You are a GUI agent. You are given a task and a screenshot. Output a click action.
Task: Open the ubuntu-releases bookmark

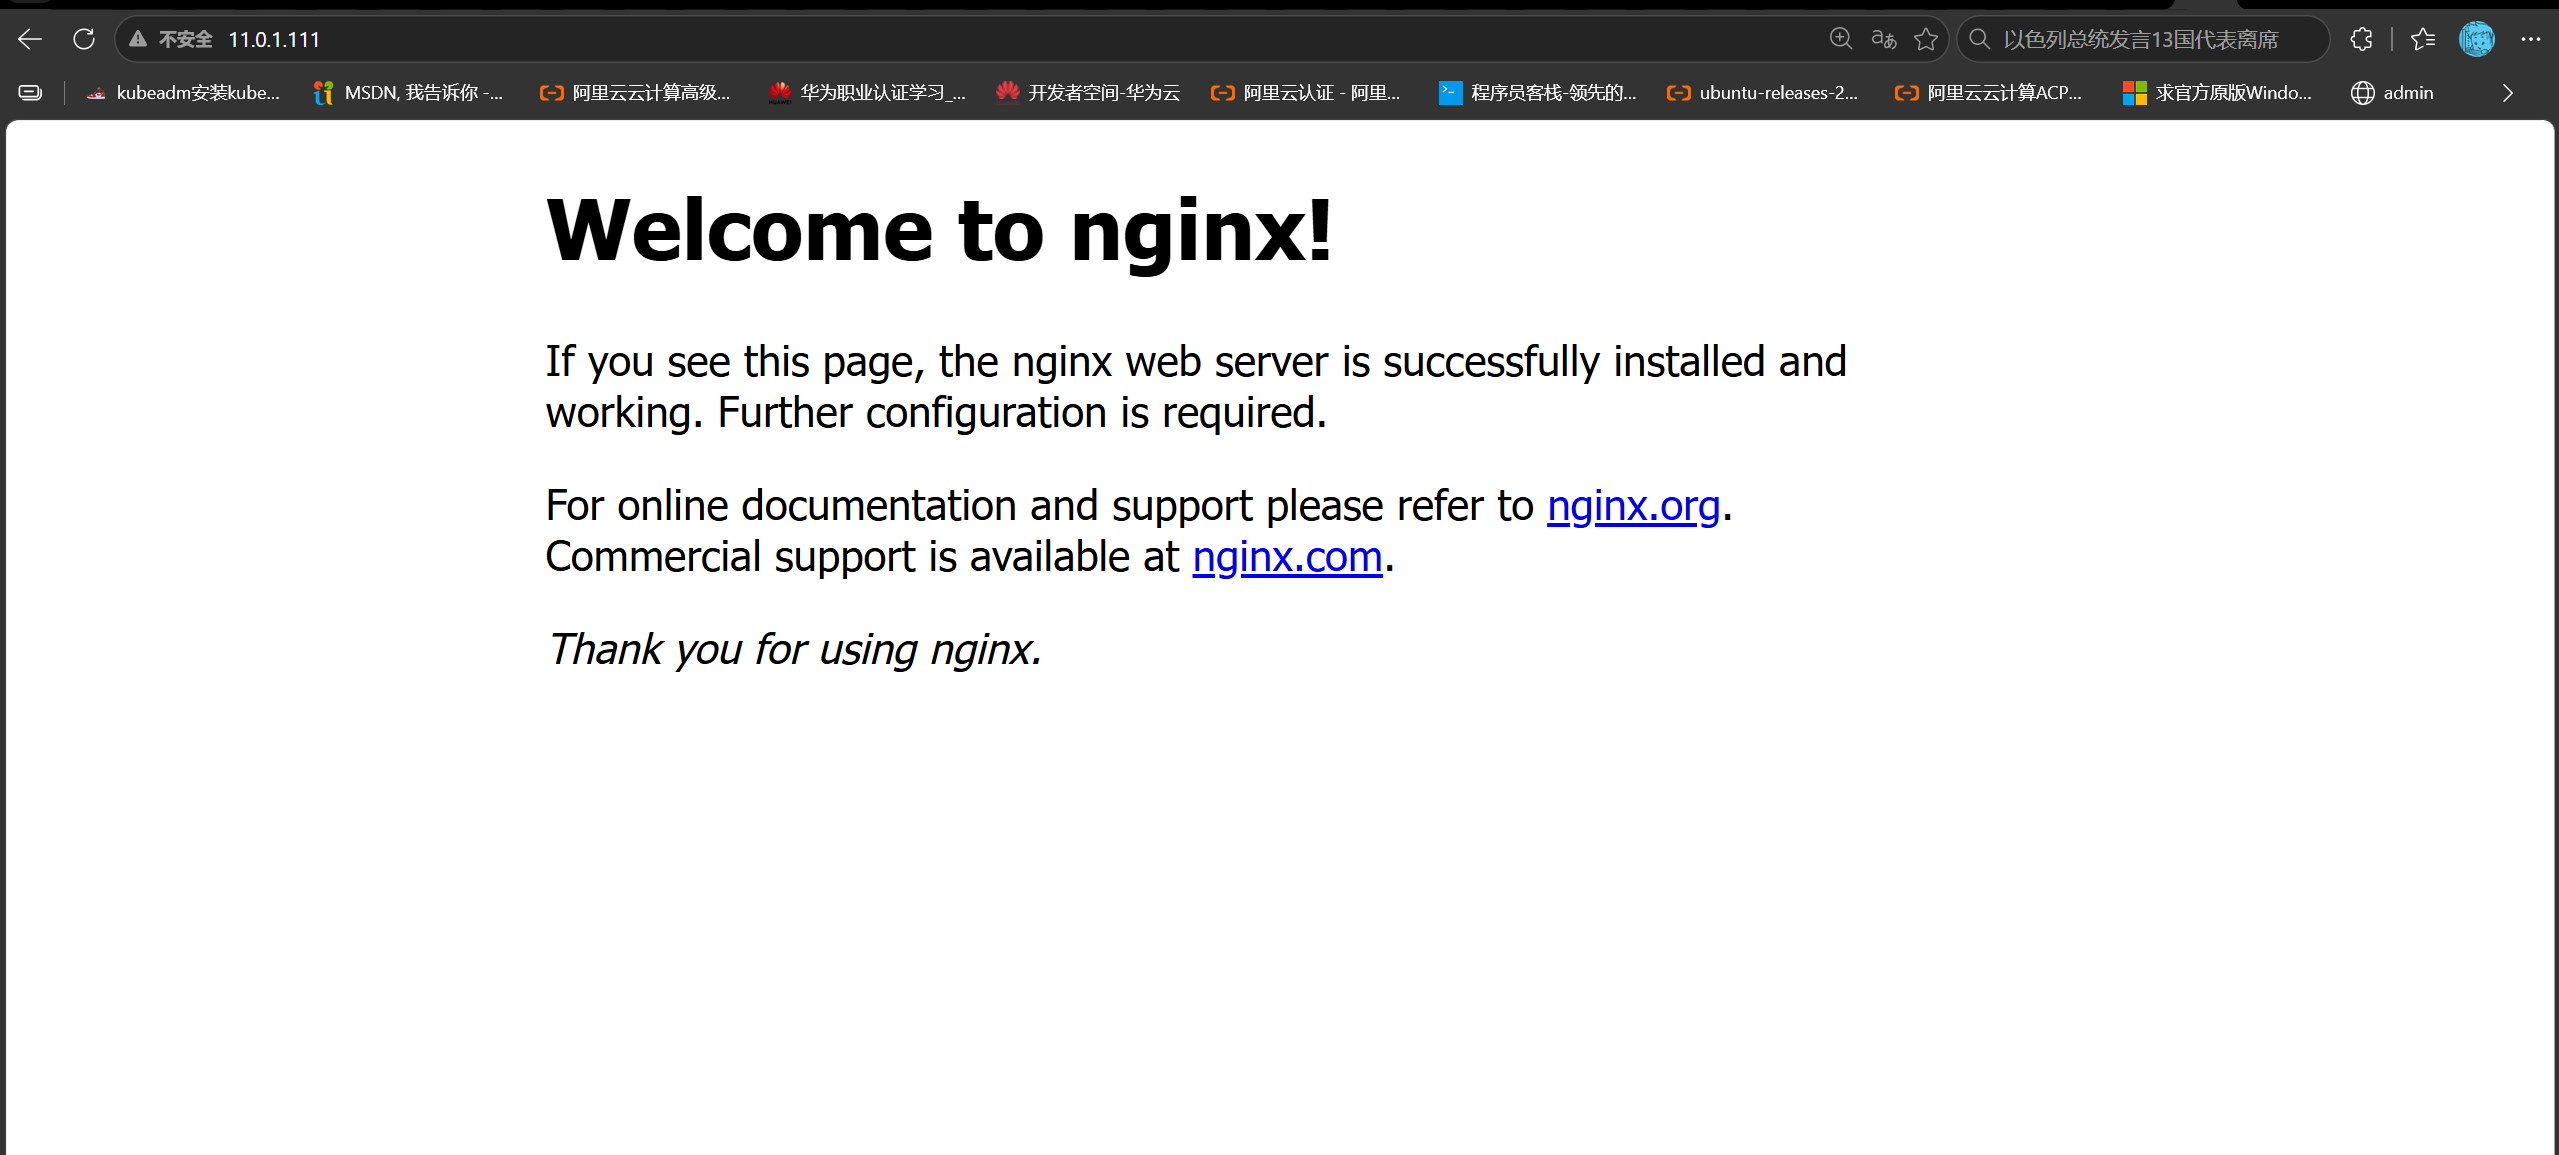point(1763,93)
